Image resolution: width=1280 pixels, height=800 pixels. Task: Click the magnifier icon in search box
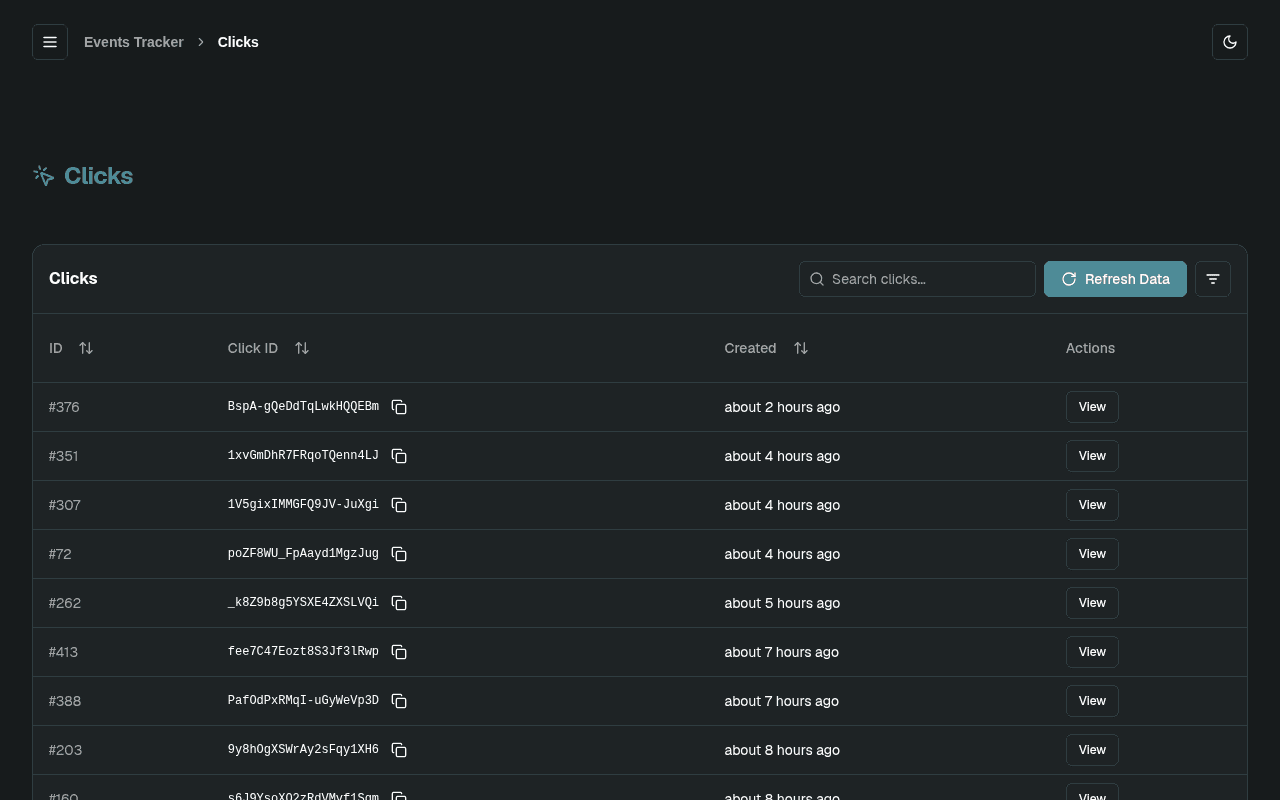[817, 279]
